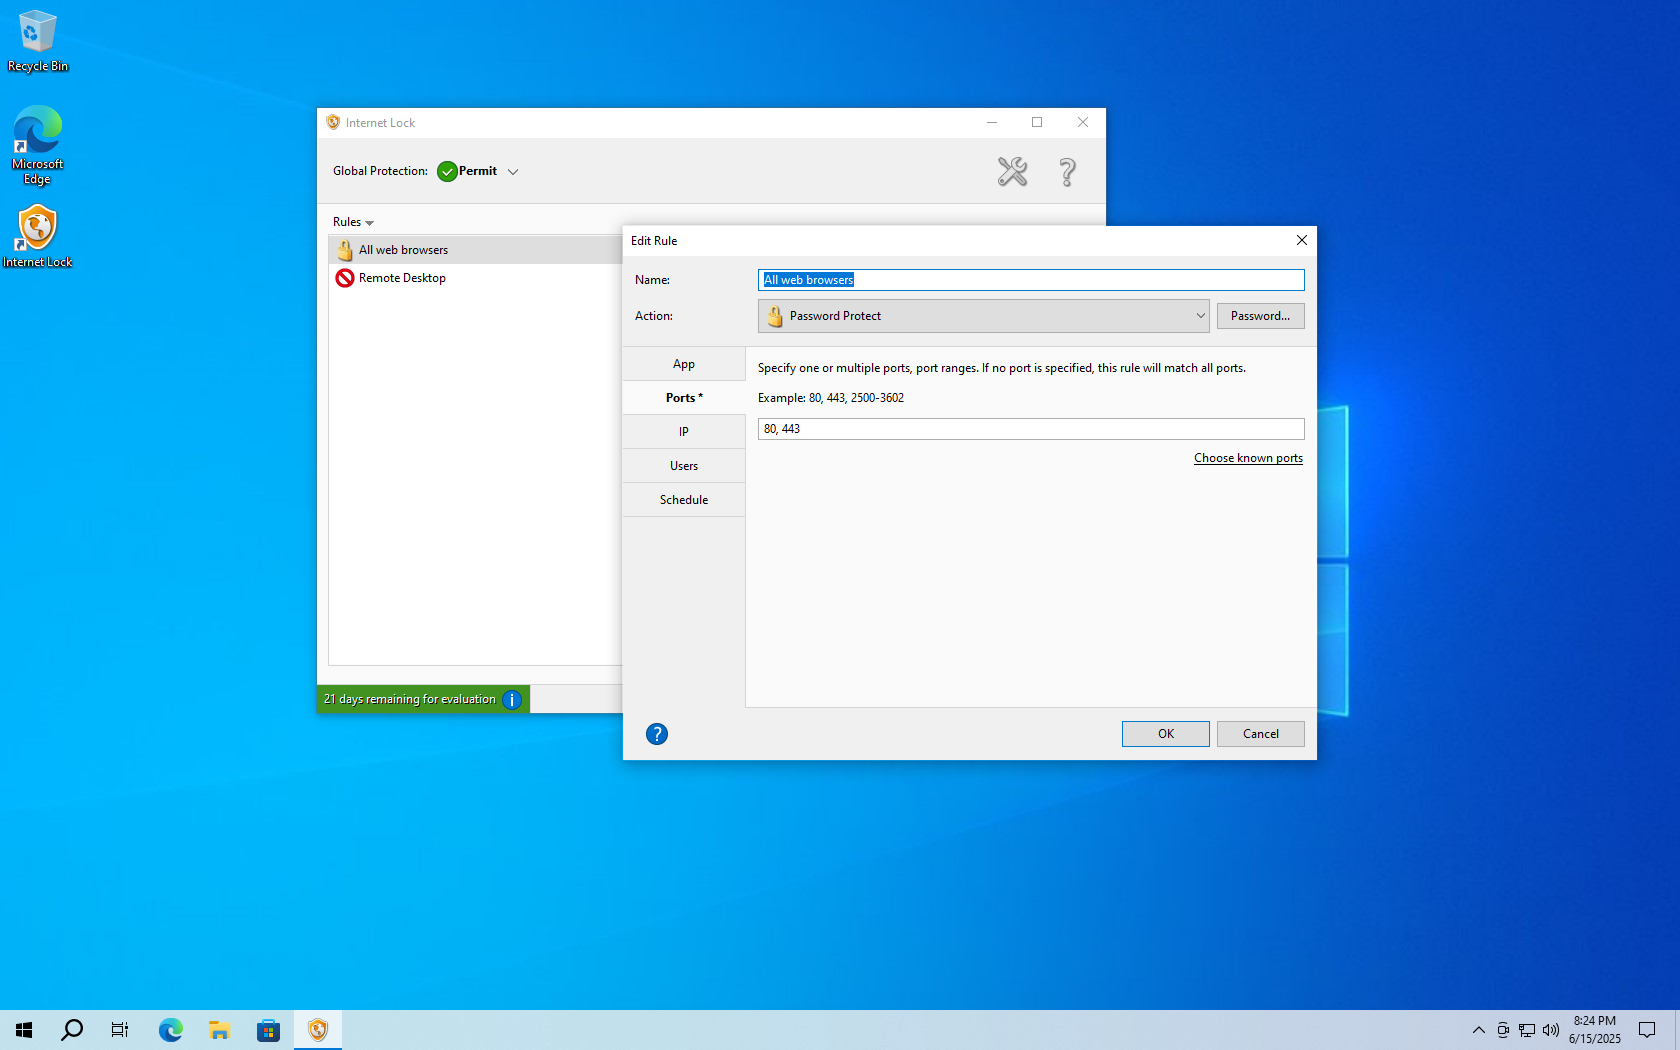Click the Internet Lock taskbar icon
1680x1050 pixels.
pyautogui.click(x=317, y=1029)
